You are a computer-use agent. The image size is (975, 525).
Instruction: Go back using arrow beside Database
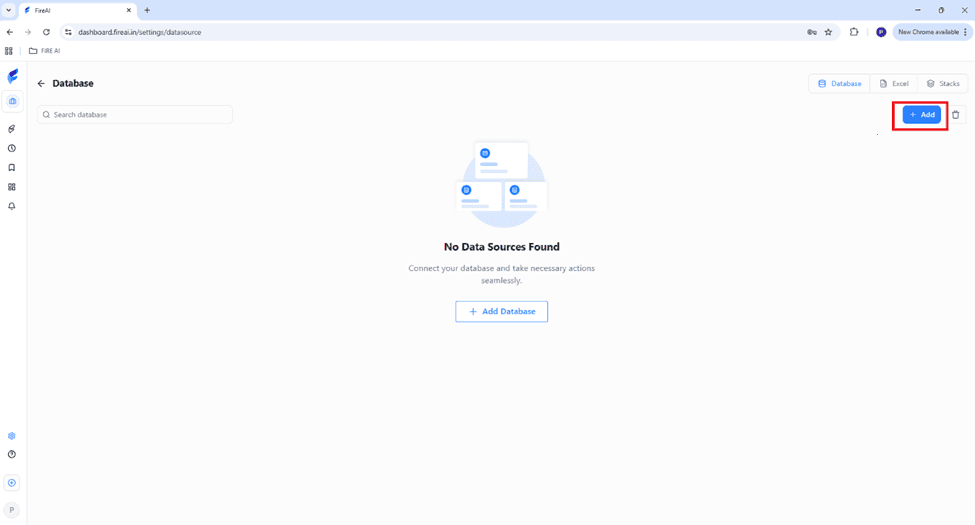41,84
